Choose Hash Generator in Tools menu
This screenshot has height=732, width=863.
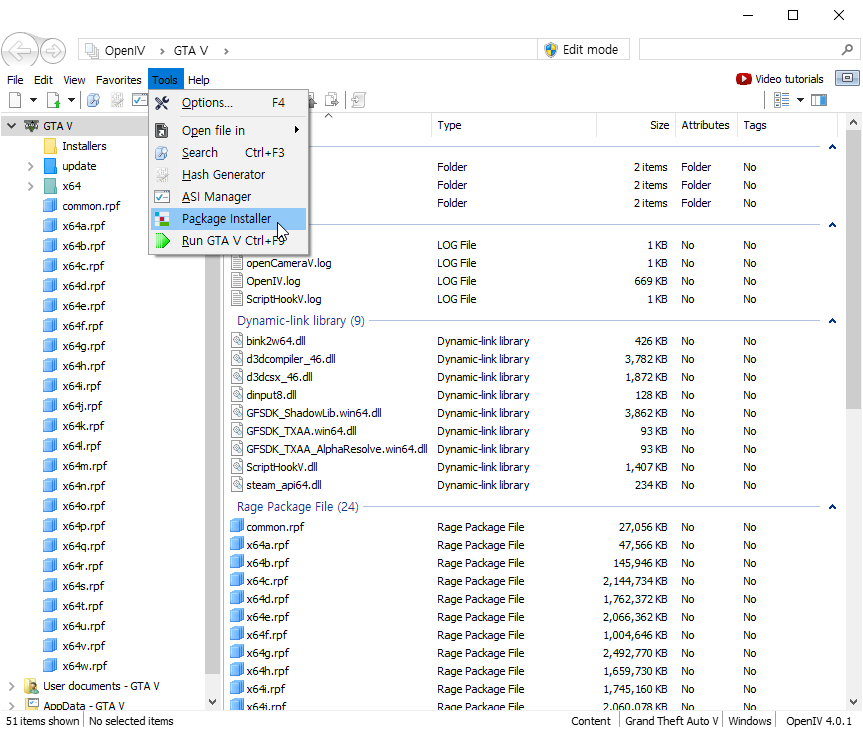tap(228, 174)
